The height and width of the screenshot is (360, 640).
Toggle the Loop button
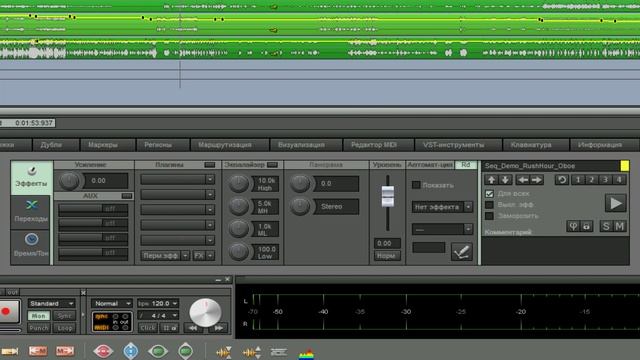64,328
